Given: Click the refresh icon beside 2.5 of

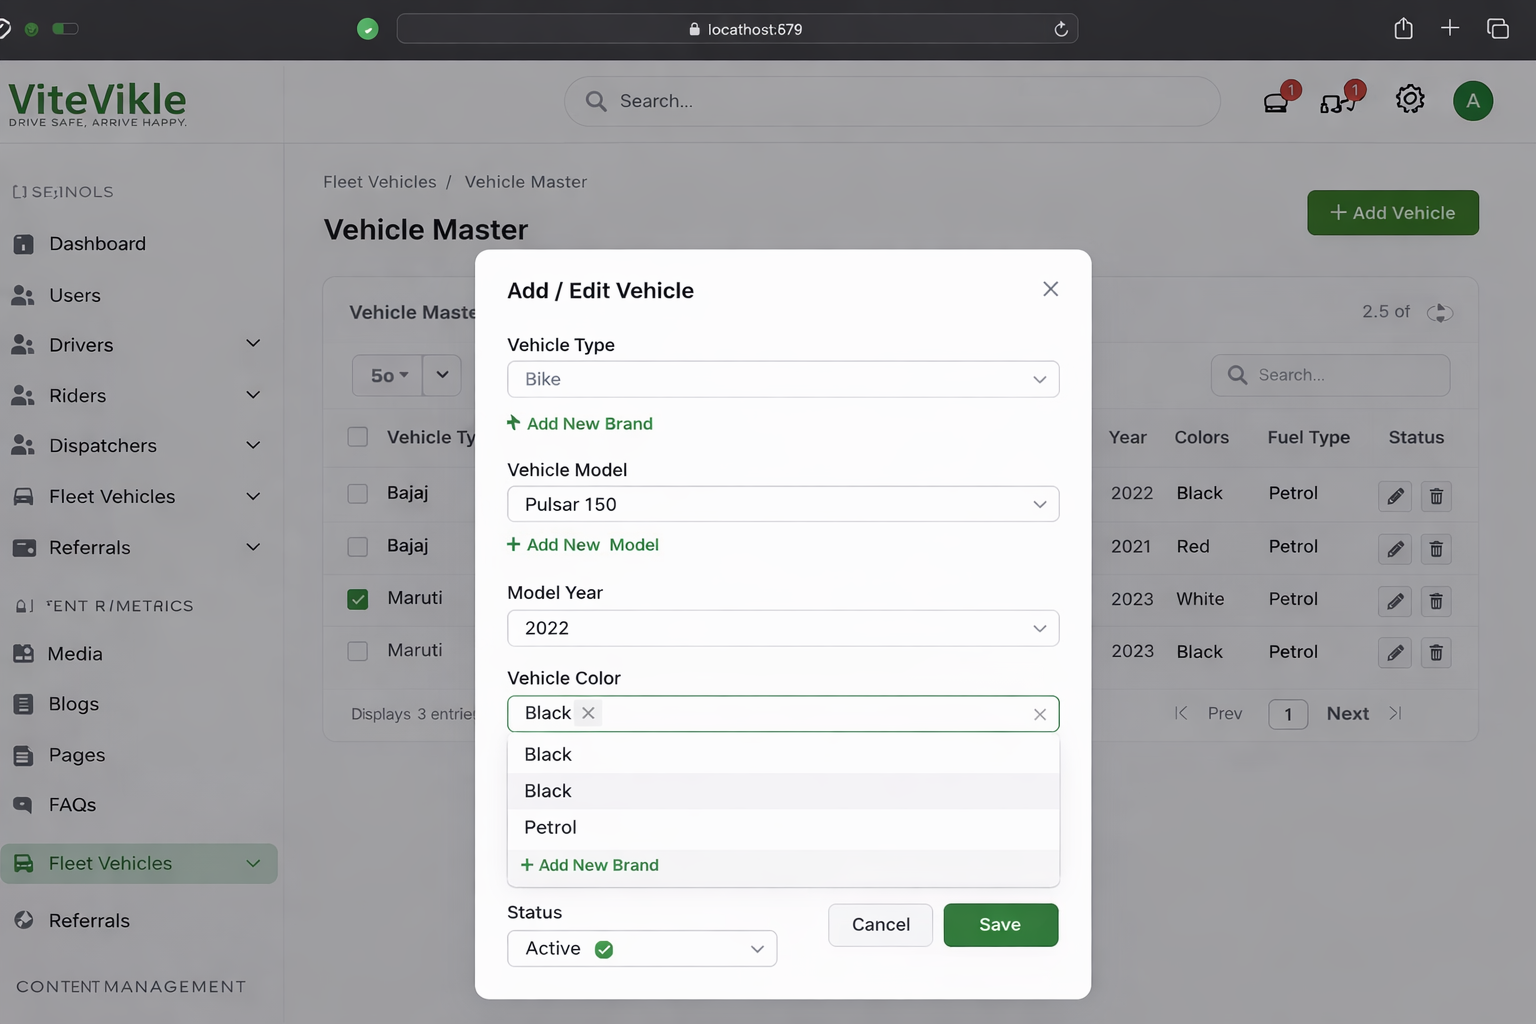Looking at the screenshot, I should pyautogui.click(x=1439, y=312).
